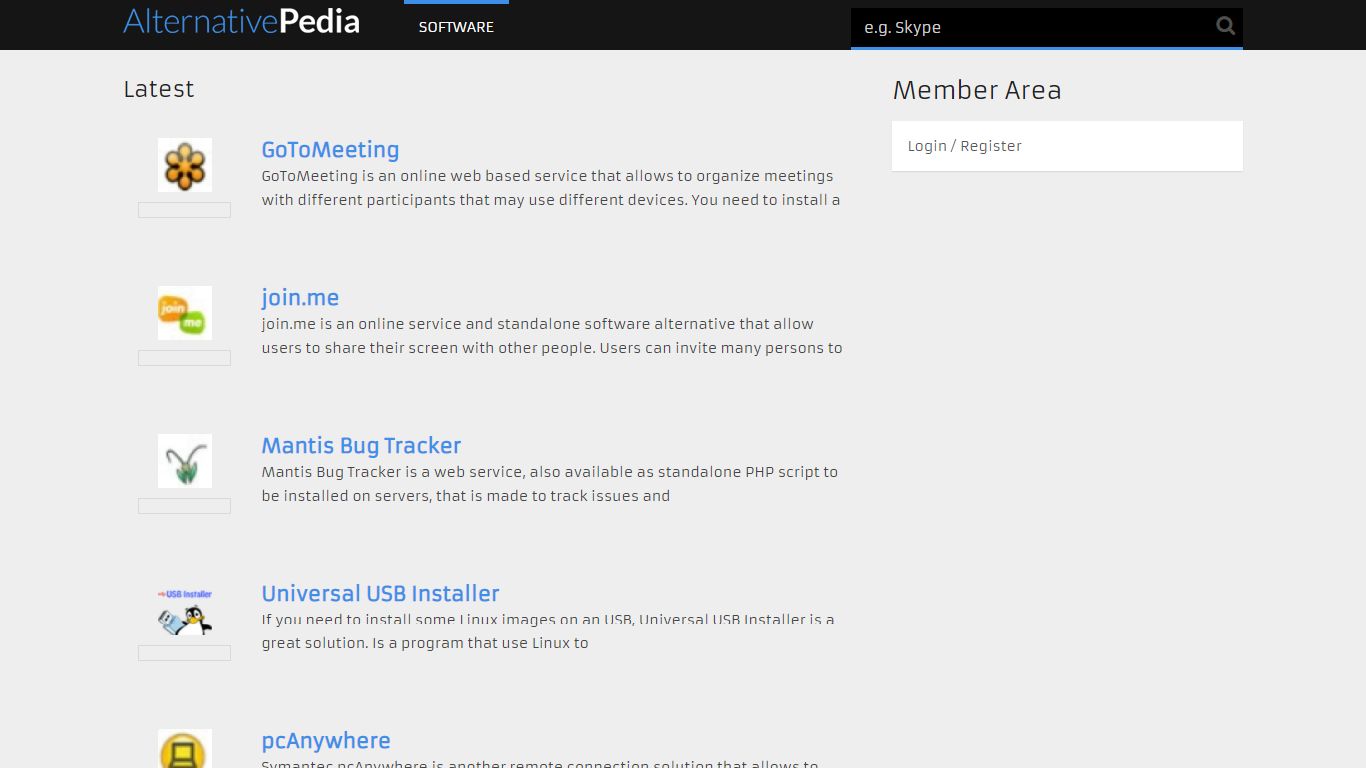Click the join.me logo icon
The width and height of the screenshot is (1366, 768).
tap(184, 312)
